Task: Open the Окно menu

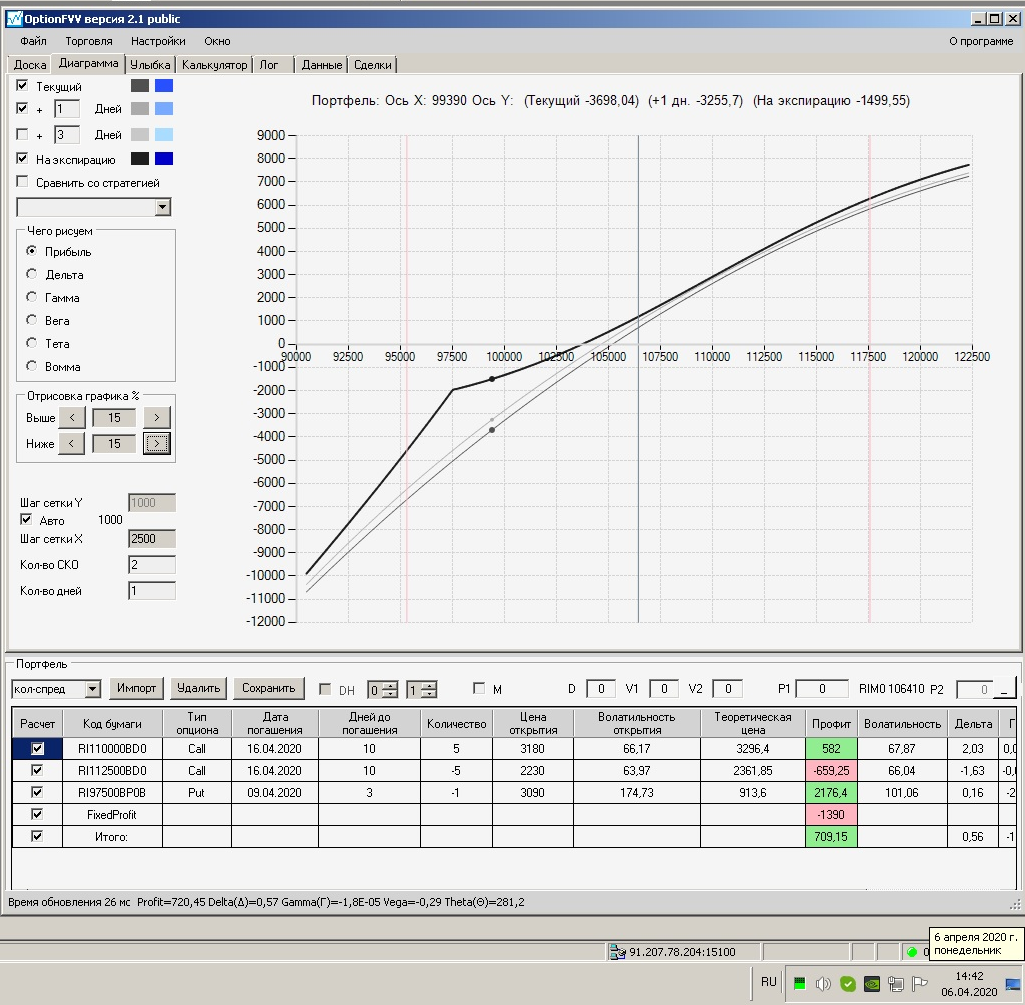Action: tap(217, 41)
